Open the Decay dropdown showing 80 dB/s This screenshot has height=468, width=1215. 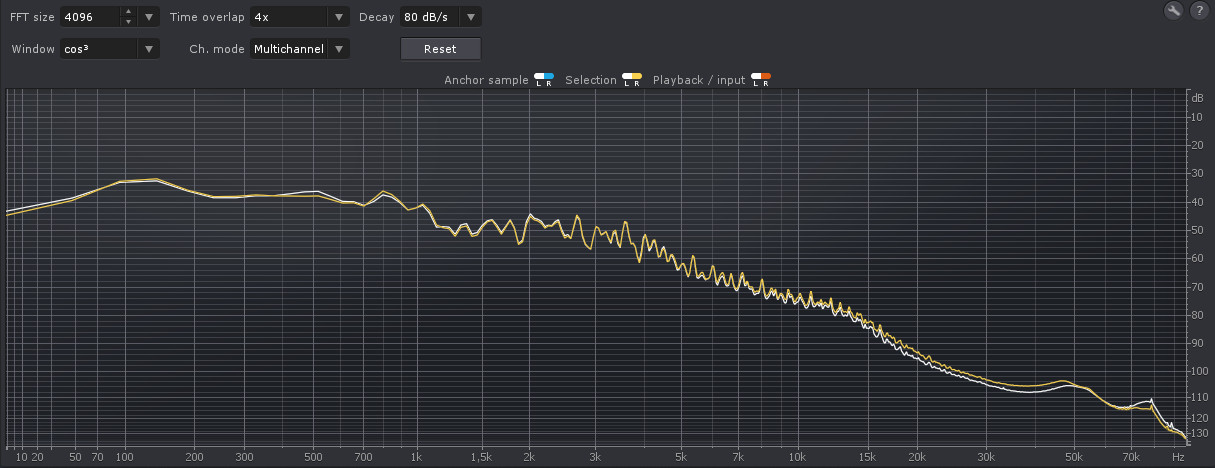pyautogui.click(x=439, y=17)
